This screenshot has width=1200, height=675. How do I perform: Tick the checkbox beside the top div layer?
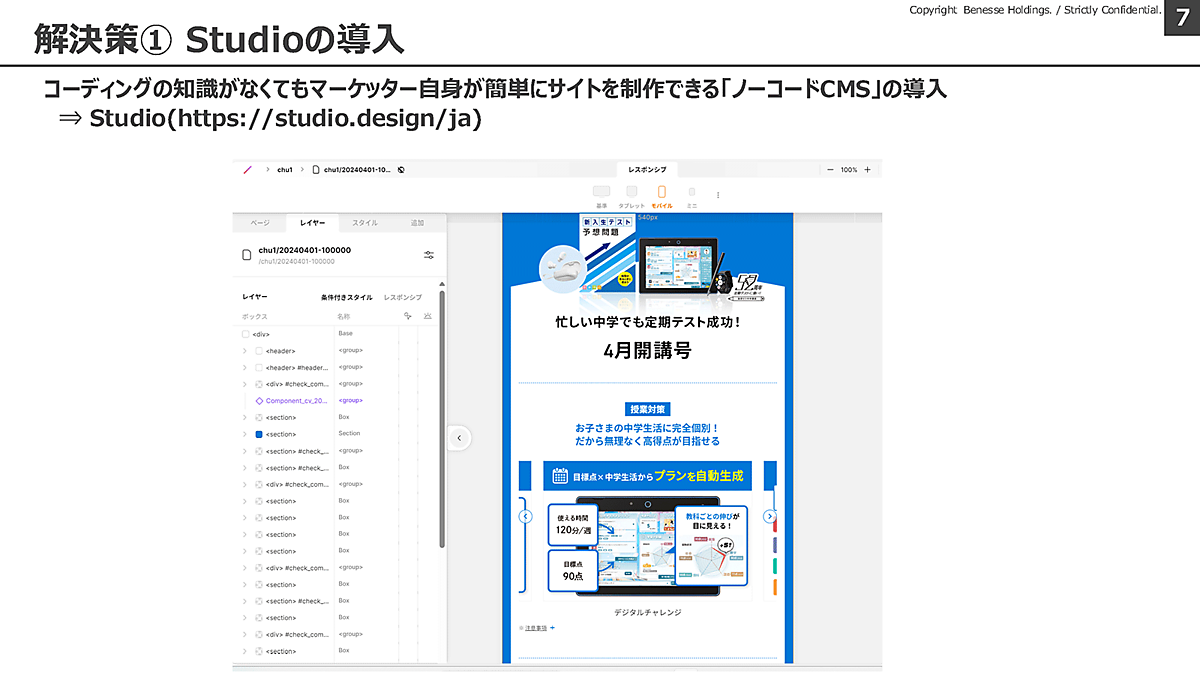(246, 334)
